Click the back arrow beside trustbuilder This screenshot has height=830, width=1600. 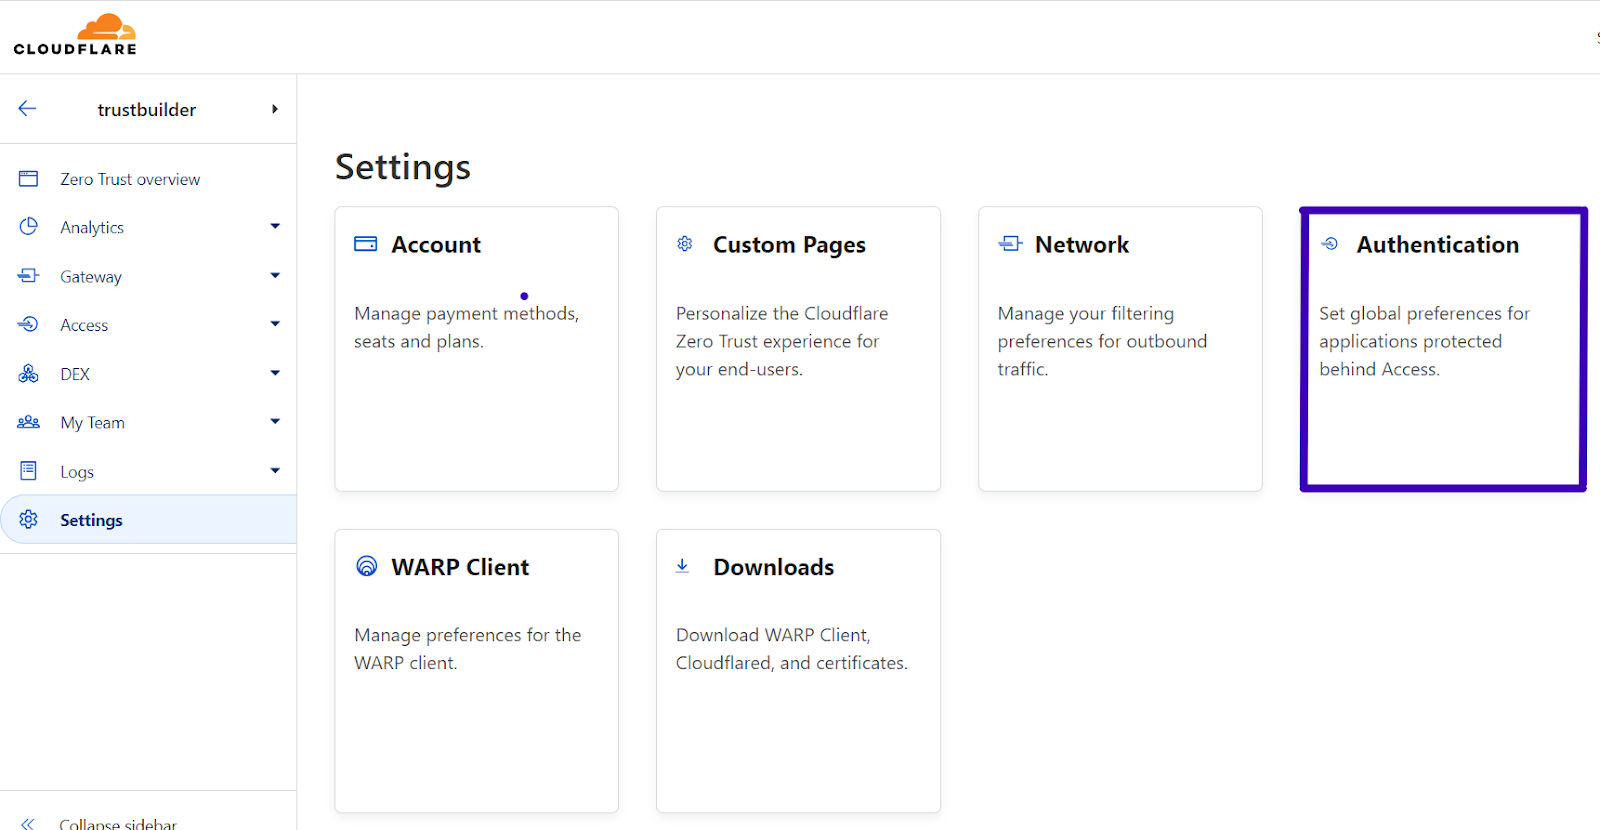tap(27, 109)
